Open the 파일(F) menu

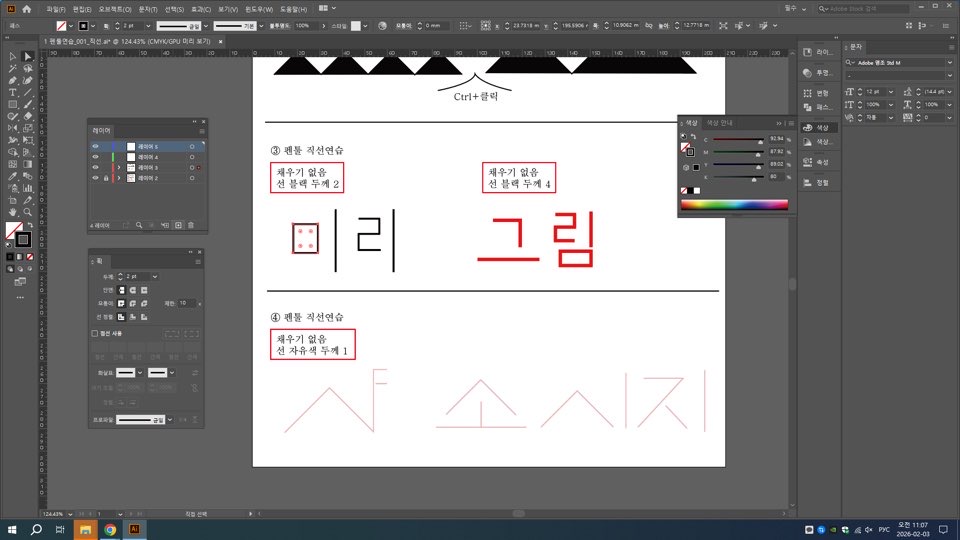(55, 8)
